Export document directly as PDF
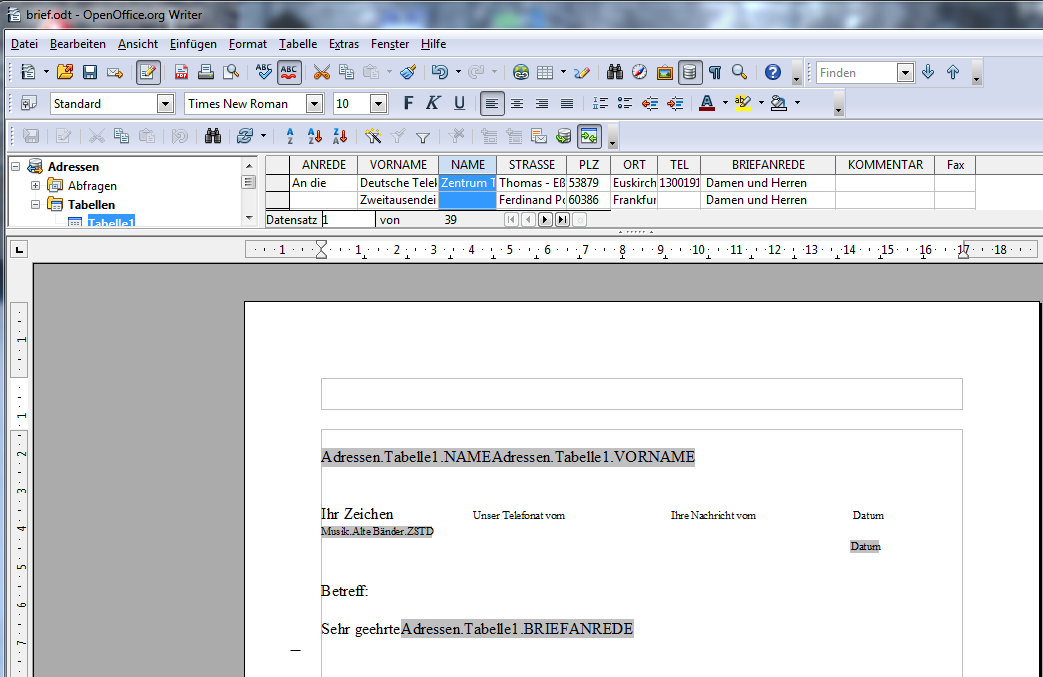Screen dimensions: 1043x677 click(181, 72)
